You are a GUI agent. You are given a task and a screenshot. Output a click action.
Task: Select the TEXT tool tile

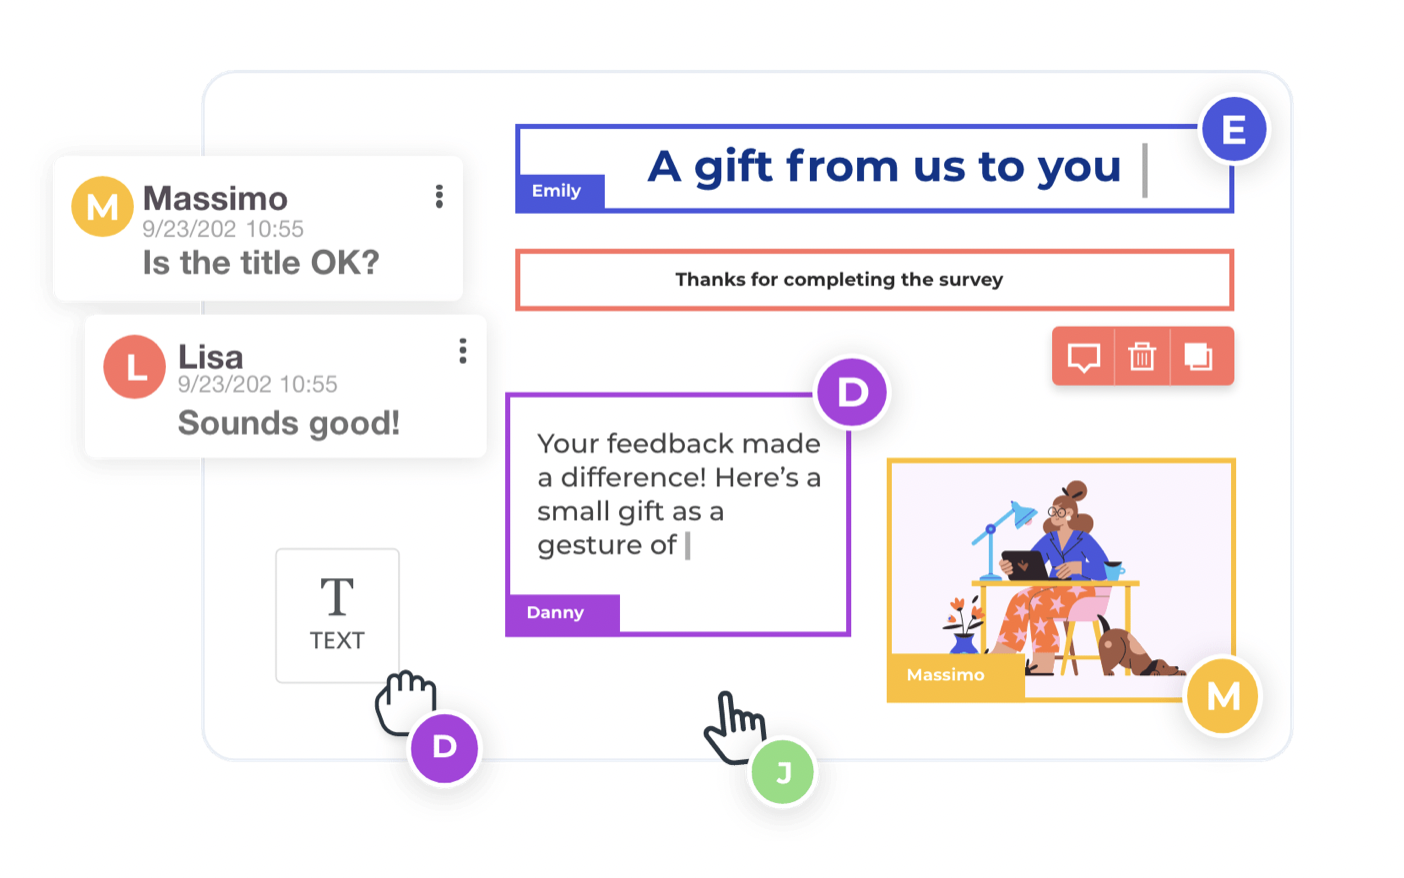tap(337, 615)
